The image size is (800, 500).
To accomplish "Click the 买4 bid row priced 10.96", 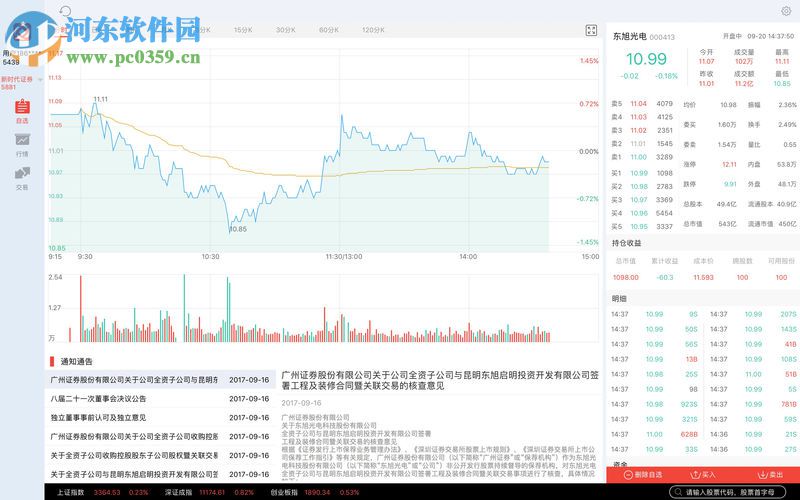I will click(x=642, y=213).
